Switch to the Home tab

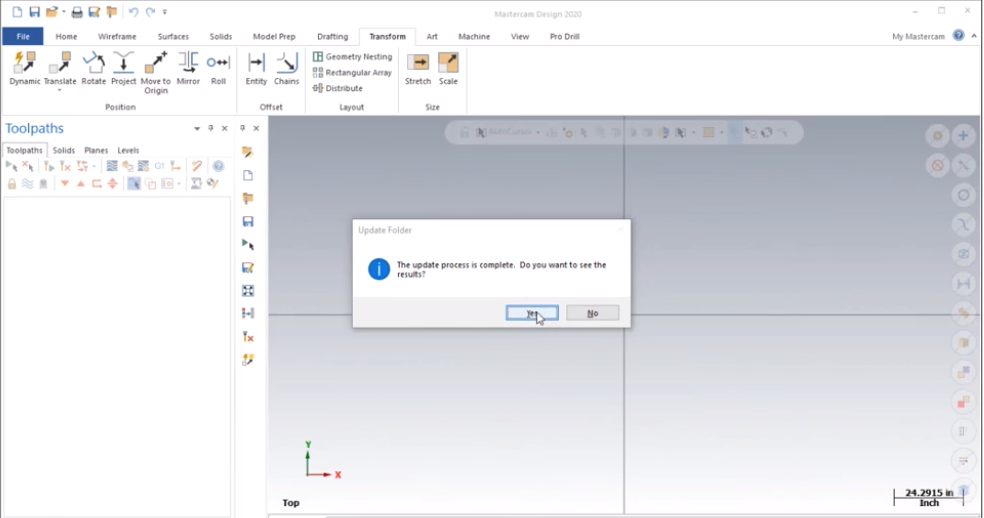66,36
